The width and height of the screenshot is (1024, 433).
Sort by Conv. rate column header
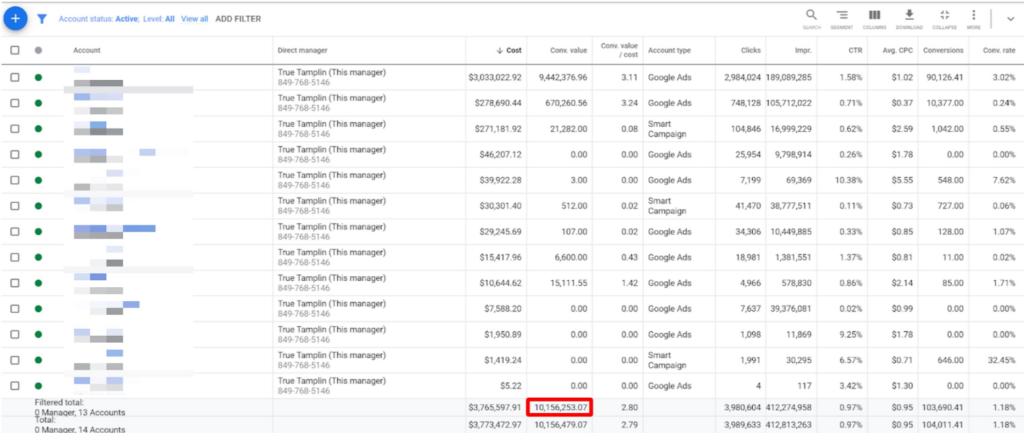pyautogui.click(x=999, y=50)
